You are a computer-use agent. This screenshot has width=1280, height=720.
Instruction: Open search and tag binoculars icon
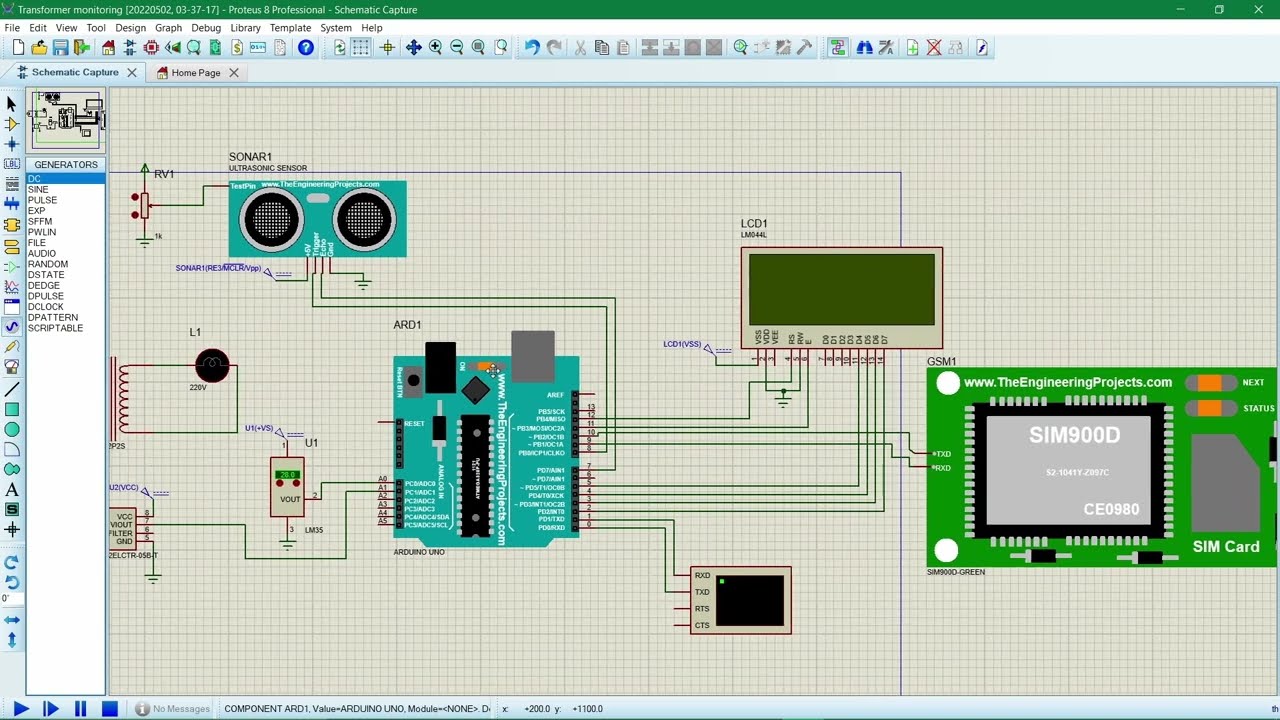[864, 47]
